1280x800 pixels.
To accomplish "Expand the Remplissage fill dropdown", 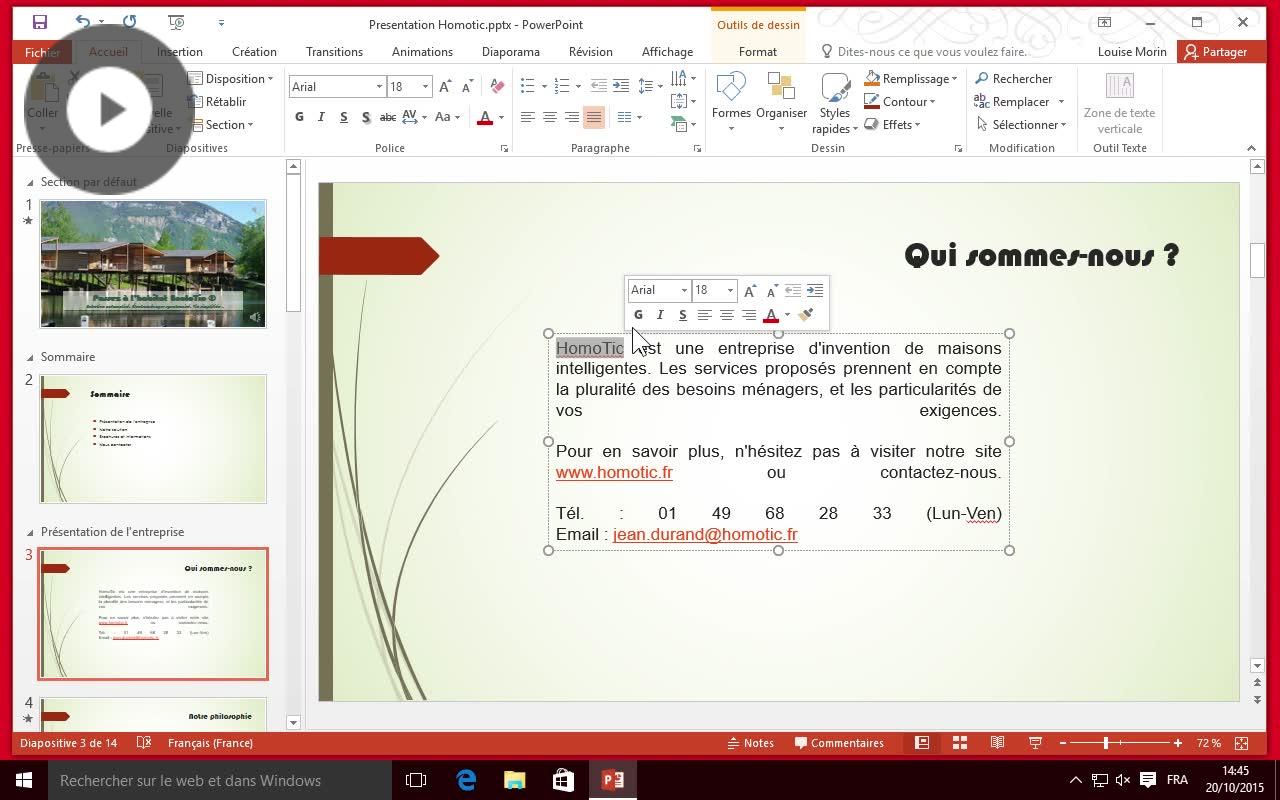I will tap(954, 79).
